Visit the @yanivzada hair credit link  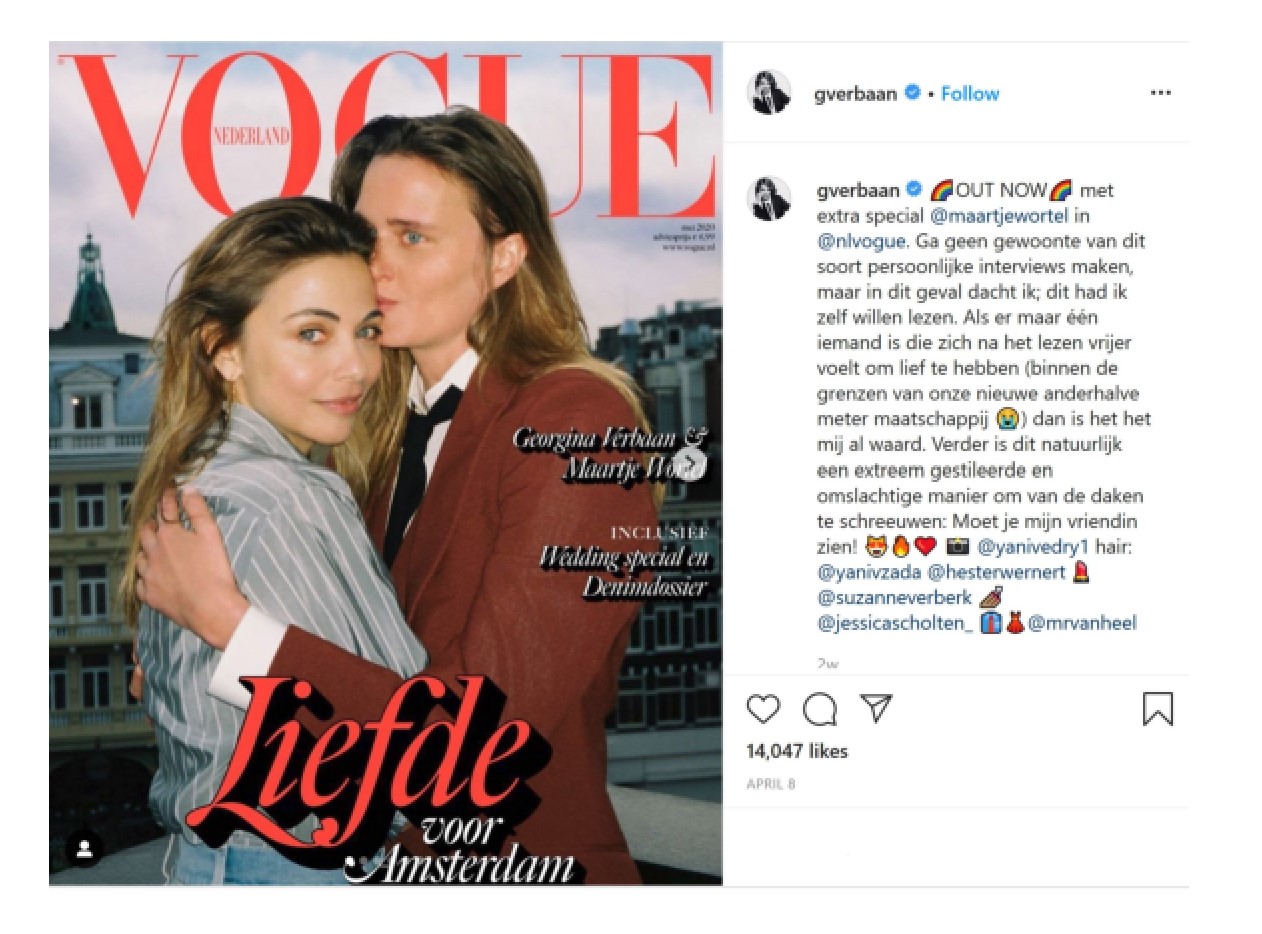tap(868, 573)
